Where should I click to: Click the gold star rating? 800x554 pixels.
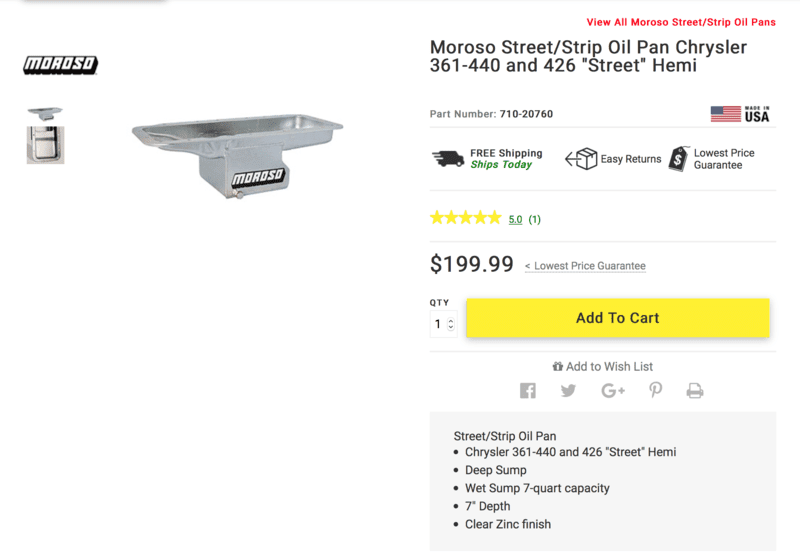click(x=465, y=218)
